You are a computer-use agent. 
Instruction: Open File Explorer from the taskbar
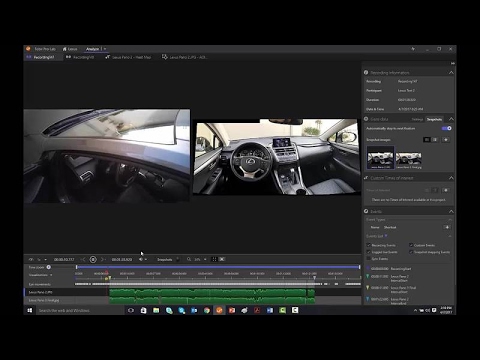pyautogui.click(x=156, y=310)
